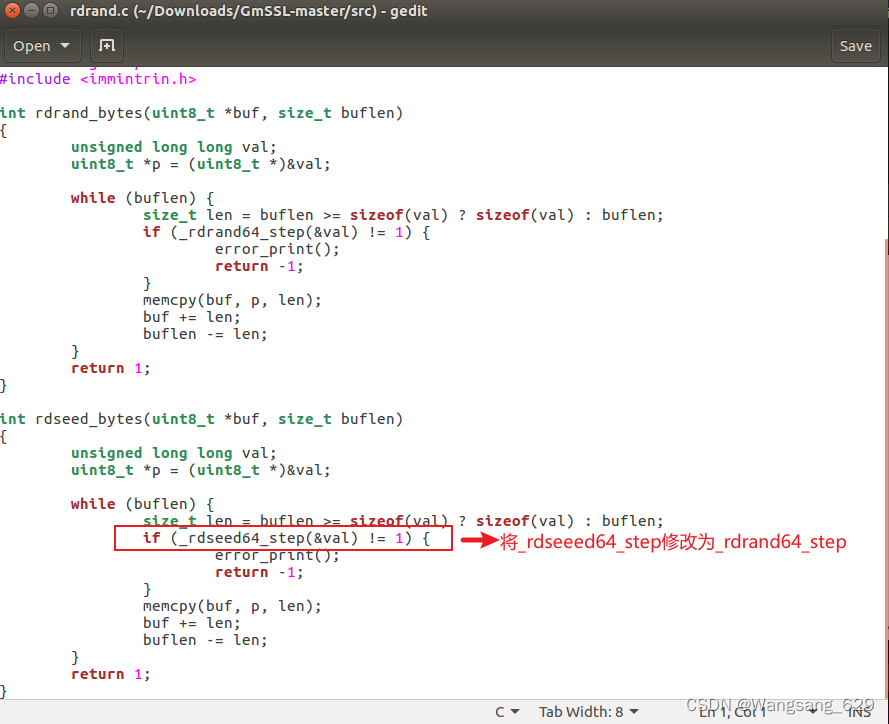The image size is (889, 724).
Task: Place cursor on the #include <immintrin.h> line
Action: point(98,78)
